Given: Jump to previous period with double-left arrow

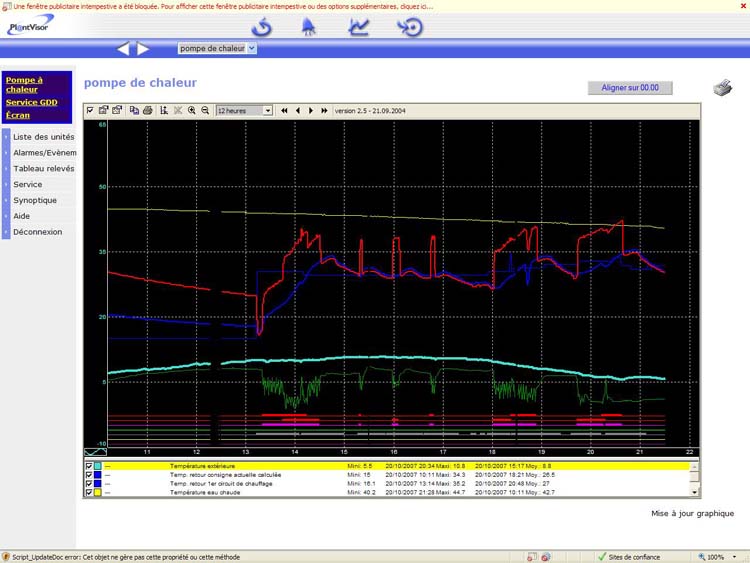Looking at the screenshot, I should coord(284,110).
